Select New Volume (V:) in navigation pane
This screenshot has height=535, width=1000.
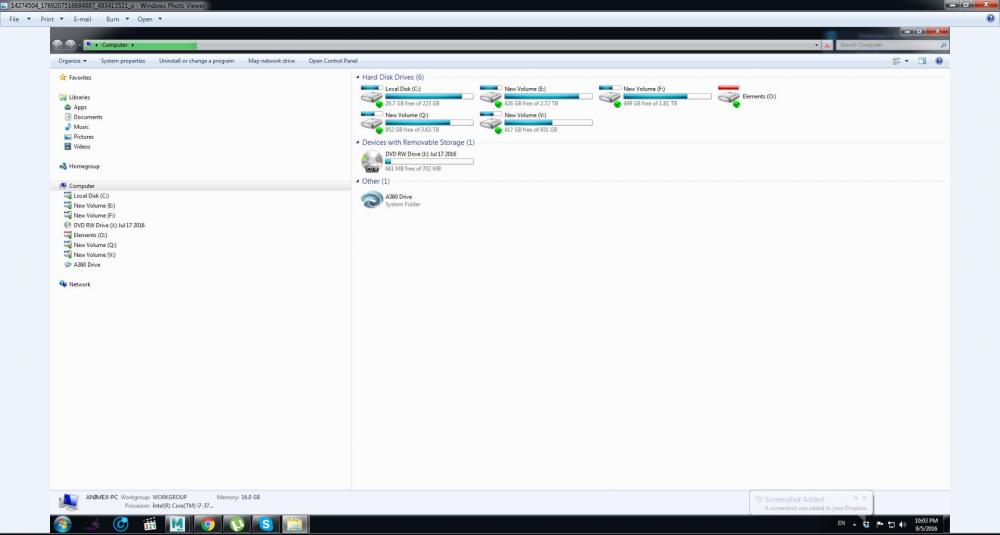coord(90,255)
